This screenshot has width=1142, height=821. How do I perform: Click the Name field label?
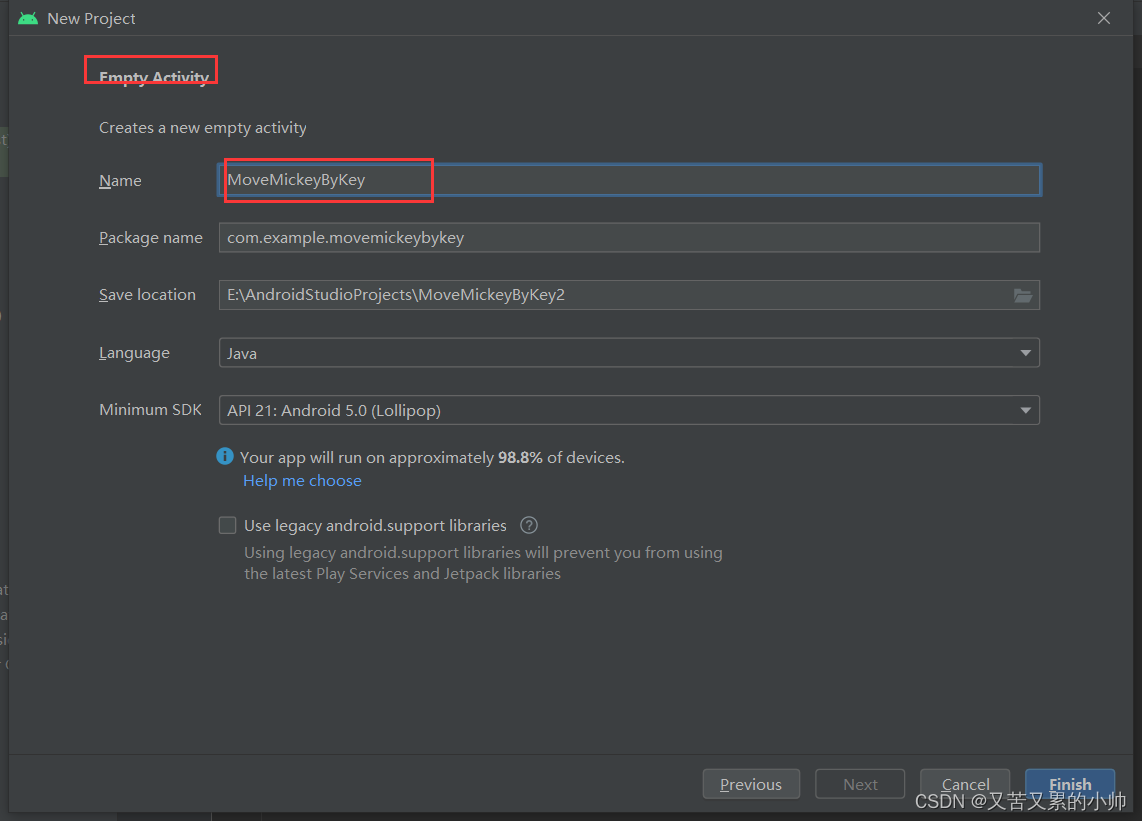click(120, 181)
